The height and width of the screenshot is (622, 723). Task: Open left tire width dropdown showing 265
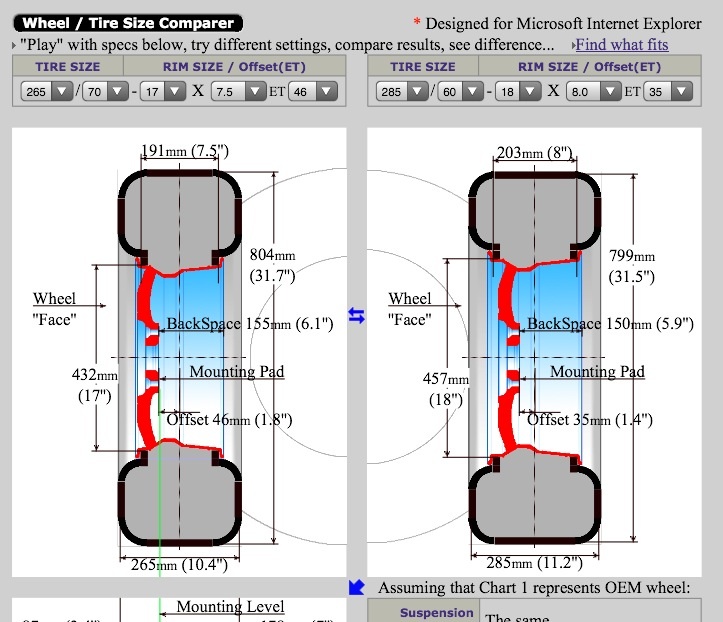click(46, 91)
